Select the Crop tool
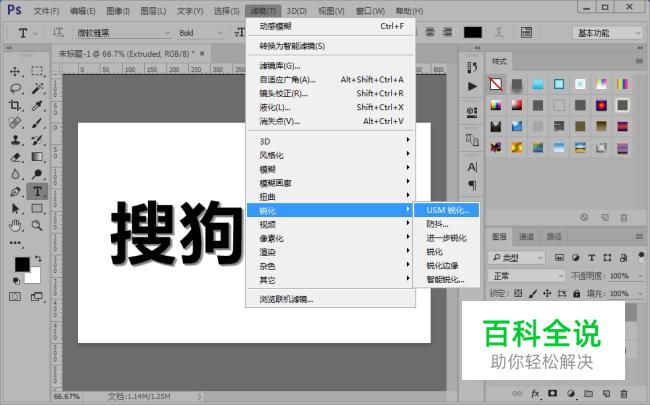650x405 pixels. 15,105
